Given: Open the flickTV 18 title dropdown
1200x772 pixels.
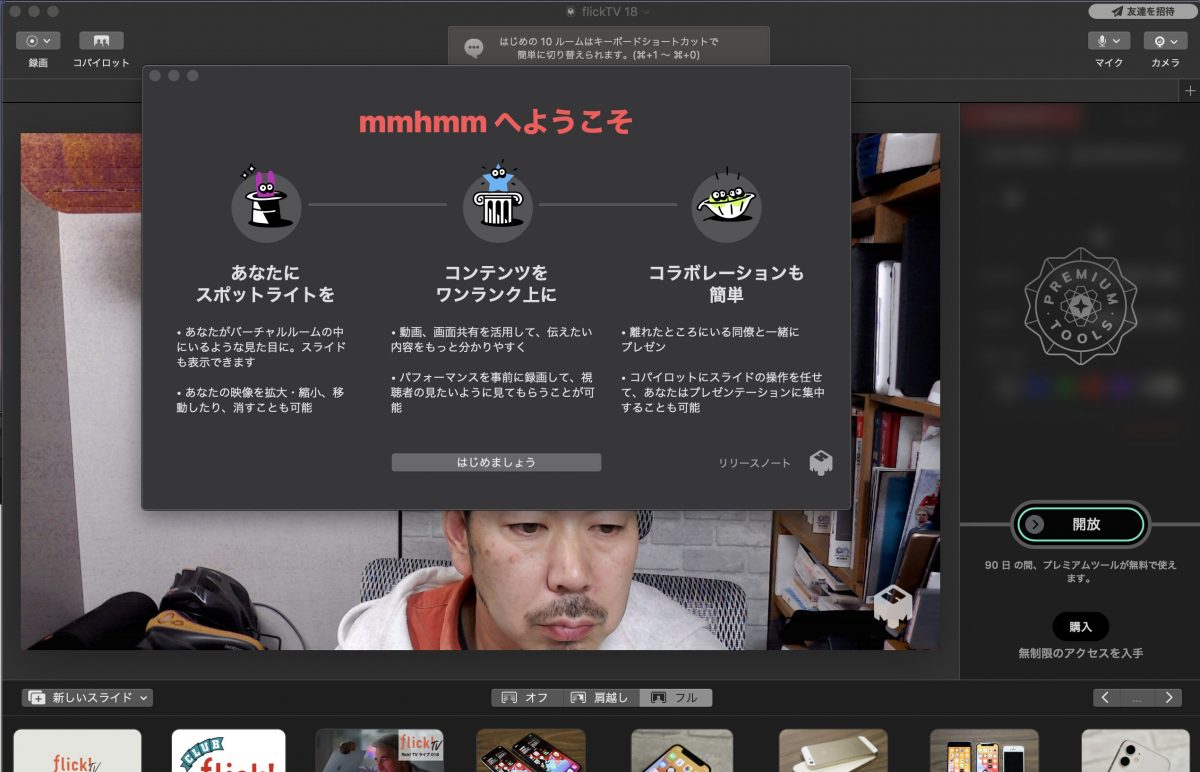Looking at the screenshot, I should (607, 11).
